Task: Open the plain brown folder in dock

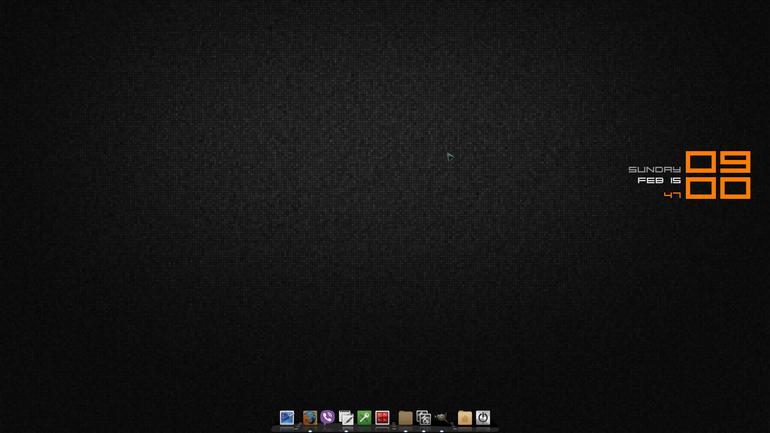Action: tap(406, 418)
